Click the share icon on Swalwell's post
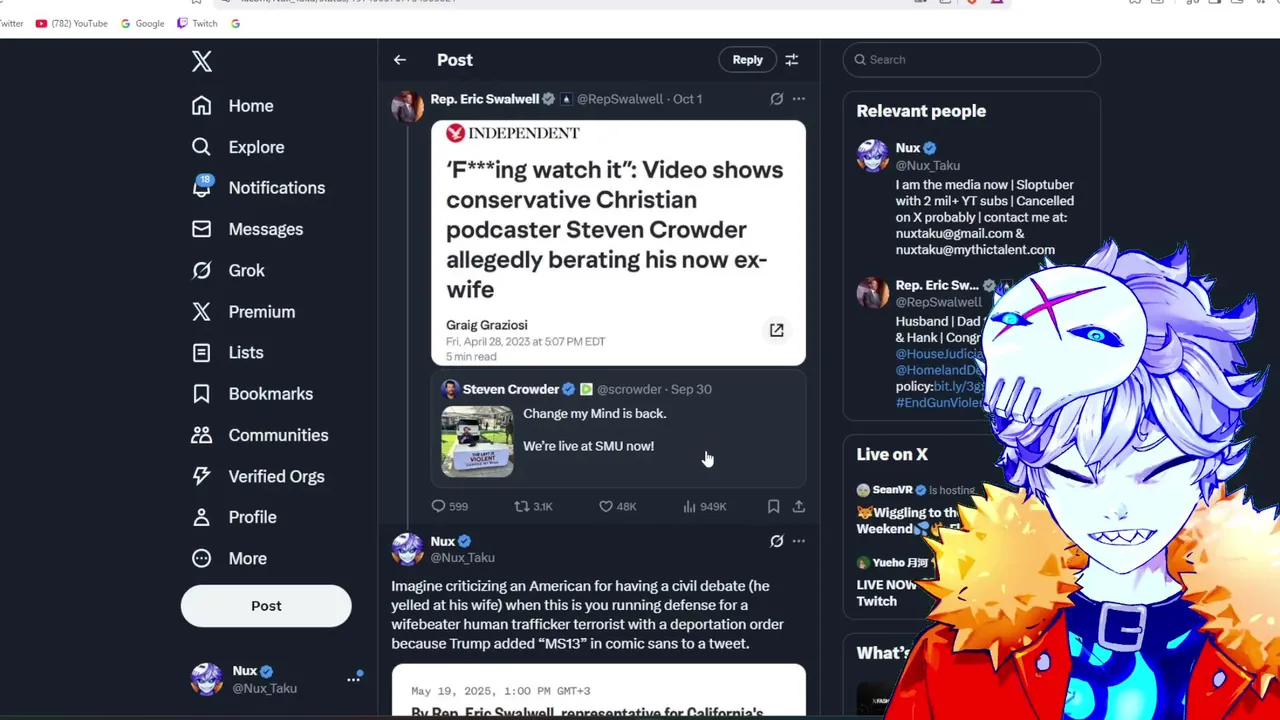 (798, 507)
